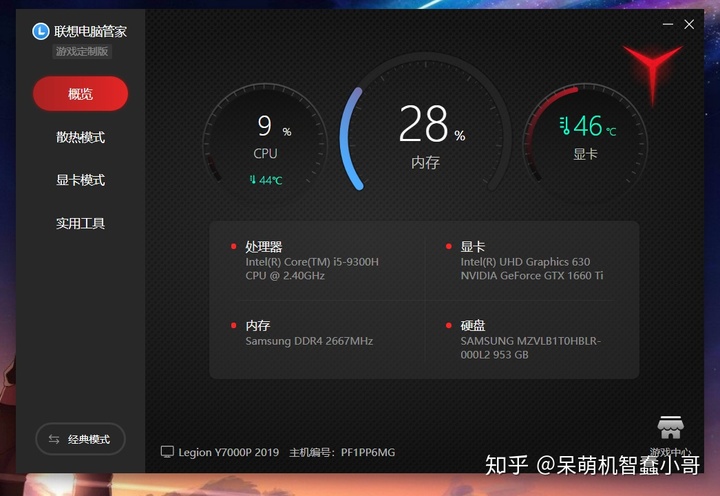Screen dimensions: 720x496
Task: Click the 显卡 graphics card info heading
Action: click(x=472, y=247)
